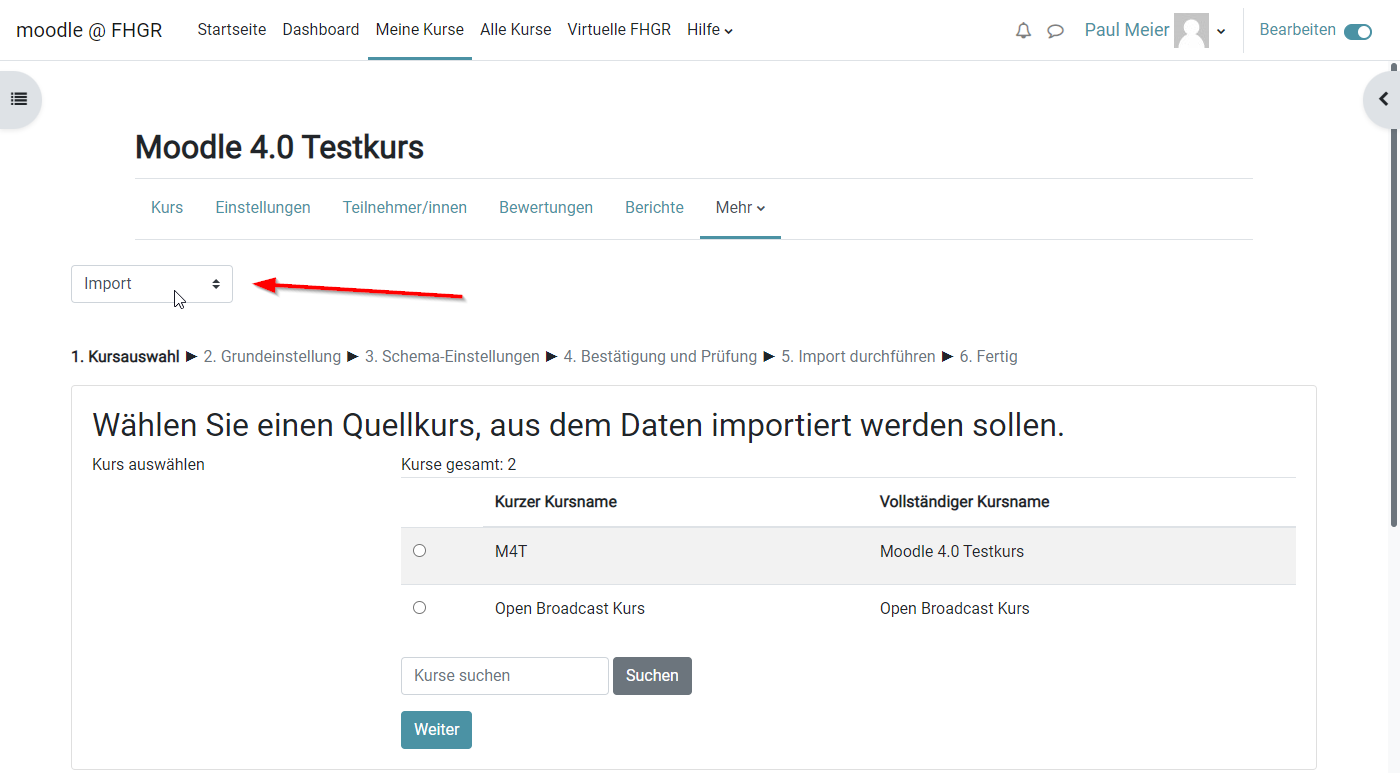Select the Open Broadcast Kurs radio button
This screenshot has width=1400, height=773.
[x=419, y=607]
